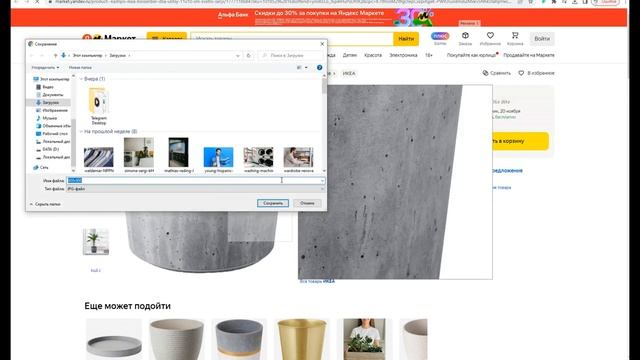Open the Telegram Desktop folder
This screenshot has height=360, width=640.
click(x=98, y=106)
